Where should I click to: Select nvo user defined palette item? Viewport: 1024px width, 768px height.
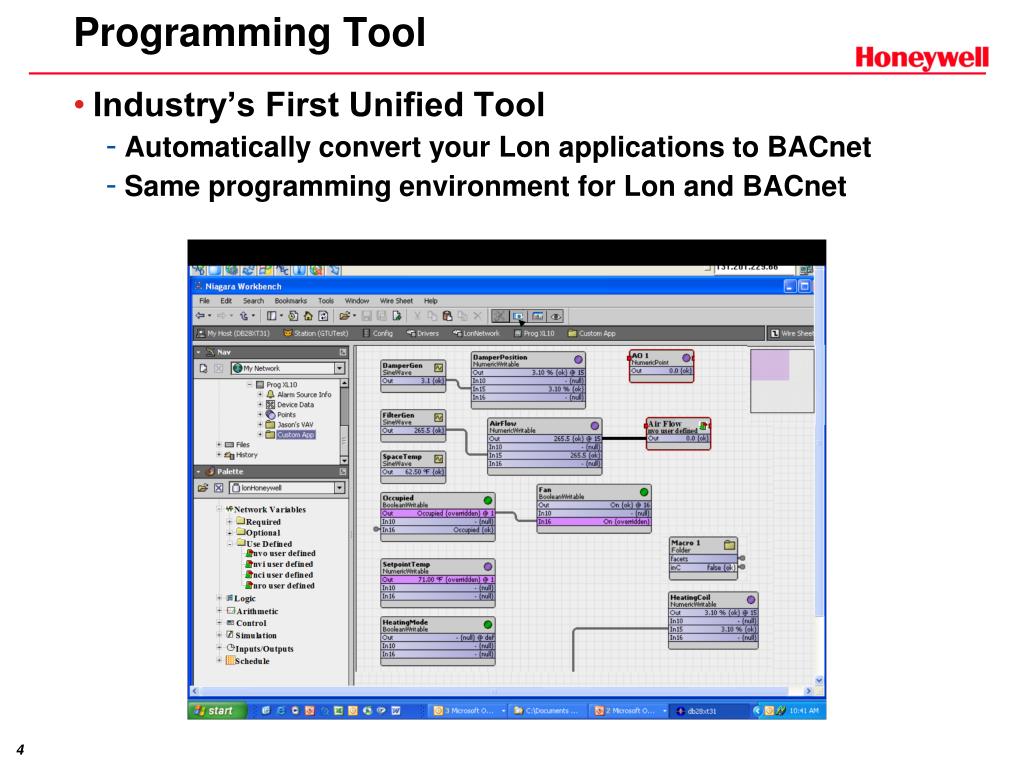click(280, 553)
